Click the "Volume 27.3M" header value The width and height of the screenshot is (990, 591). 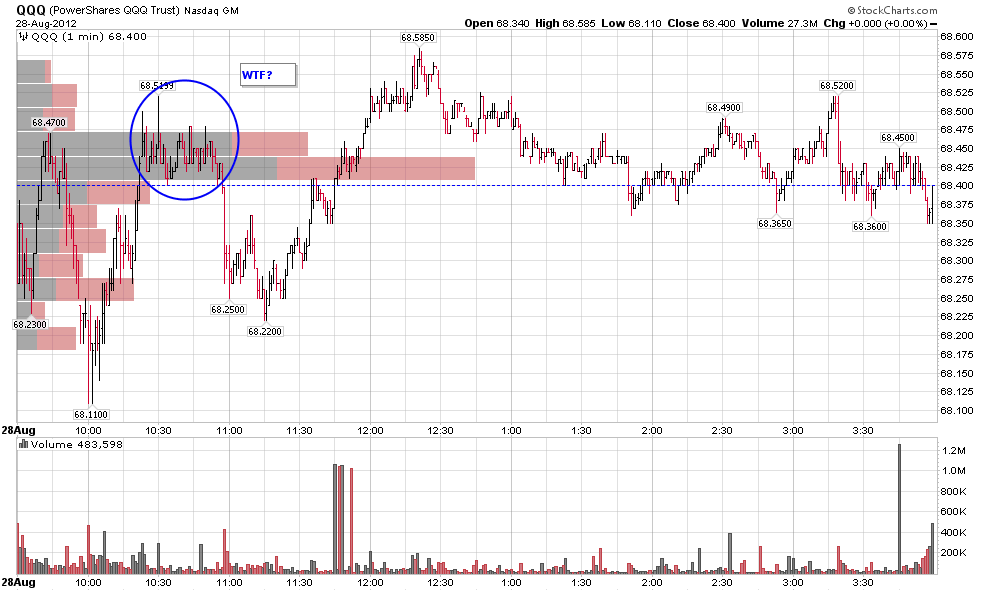click(x=780, y=23)
